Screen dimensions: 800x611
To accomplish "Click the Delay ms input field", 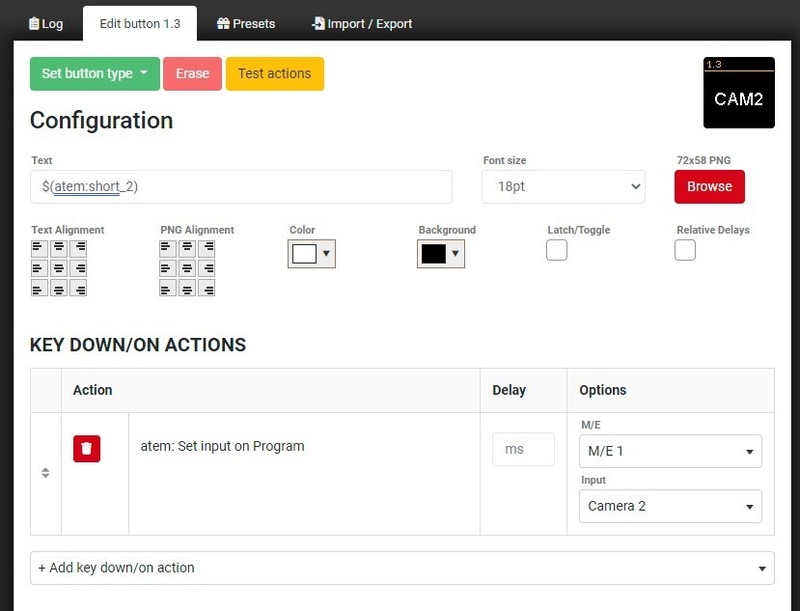I will pyautogui.click(x=523, y=450).
